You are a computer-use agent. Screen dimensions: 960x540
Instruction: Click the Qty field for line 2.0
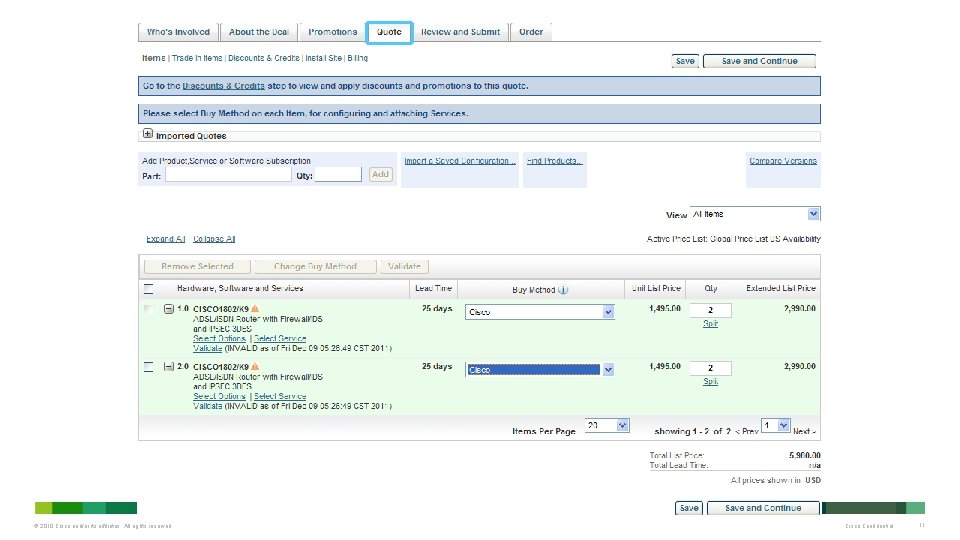[x=710, y=369]
